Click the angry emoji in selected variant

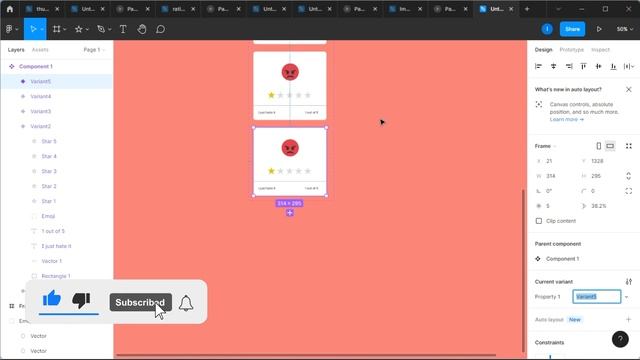290,148
